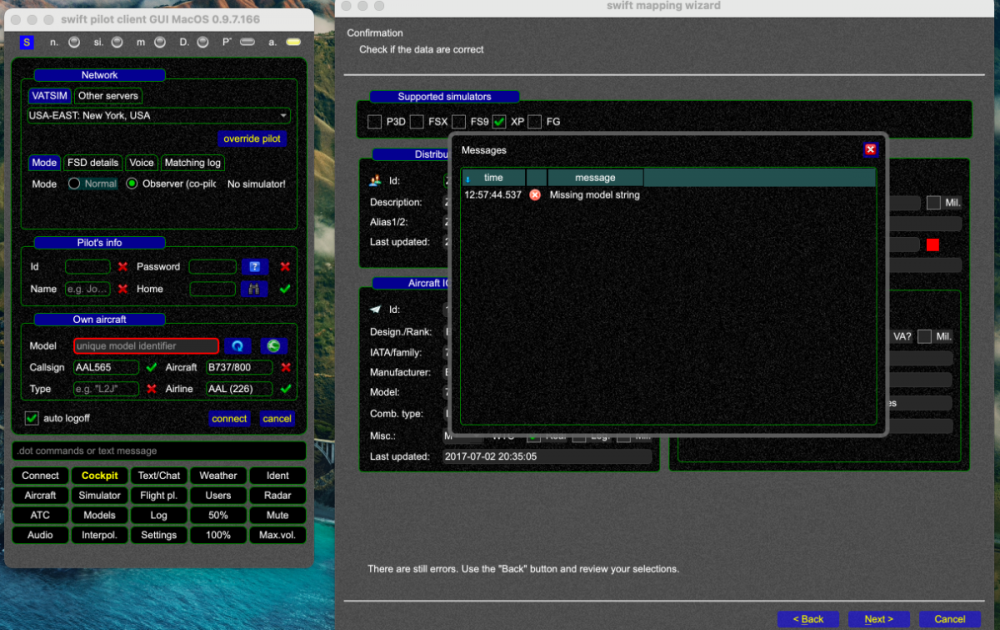Set volume using the 50% control
Screen dimensions: 1000x630
[x=218, y=515]
